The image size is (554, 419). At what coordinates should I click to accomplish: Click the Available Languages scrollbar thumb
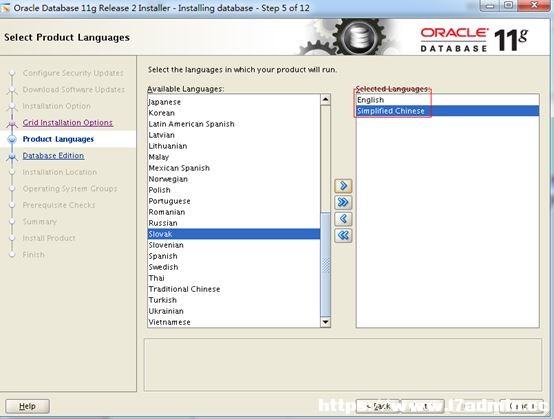tap(325, 264)
